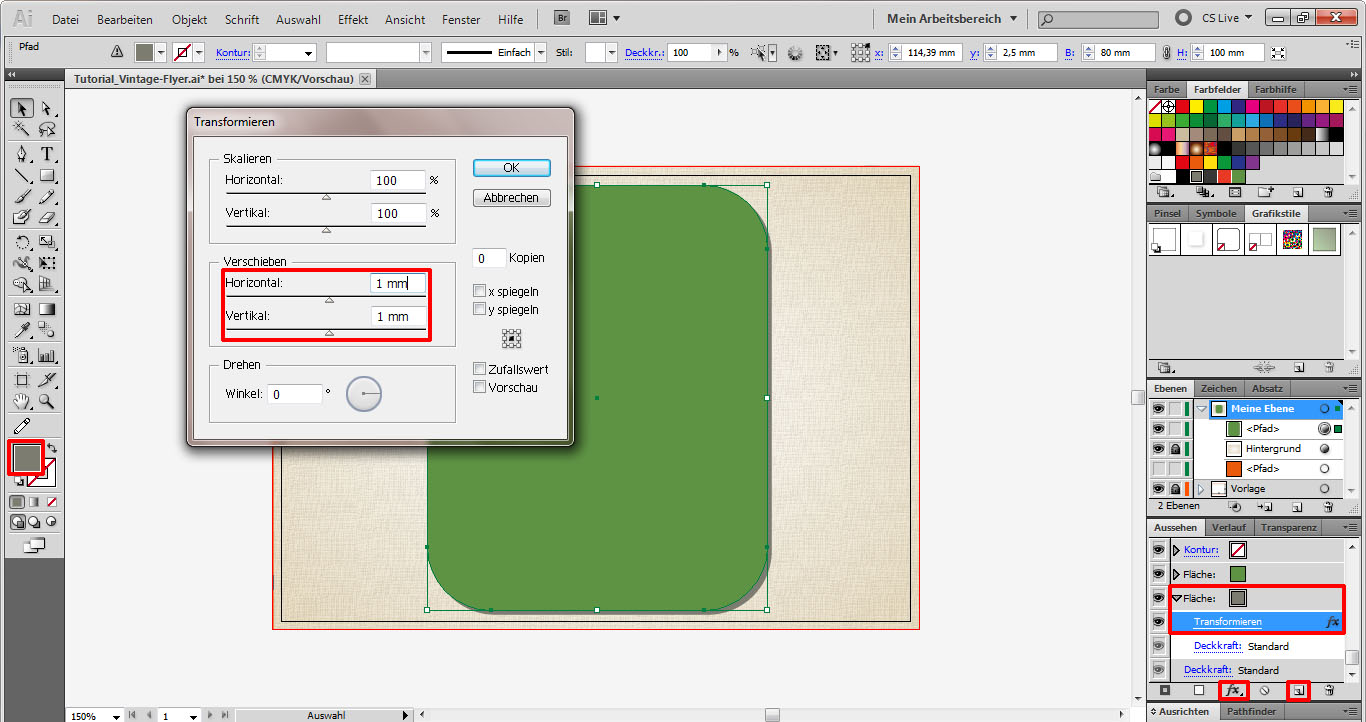Select the Pen tool
This screenshot has height=722, width=1366.
(x=22, y=154)
